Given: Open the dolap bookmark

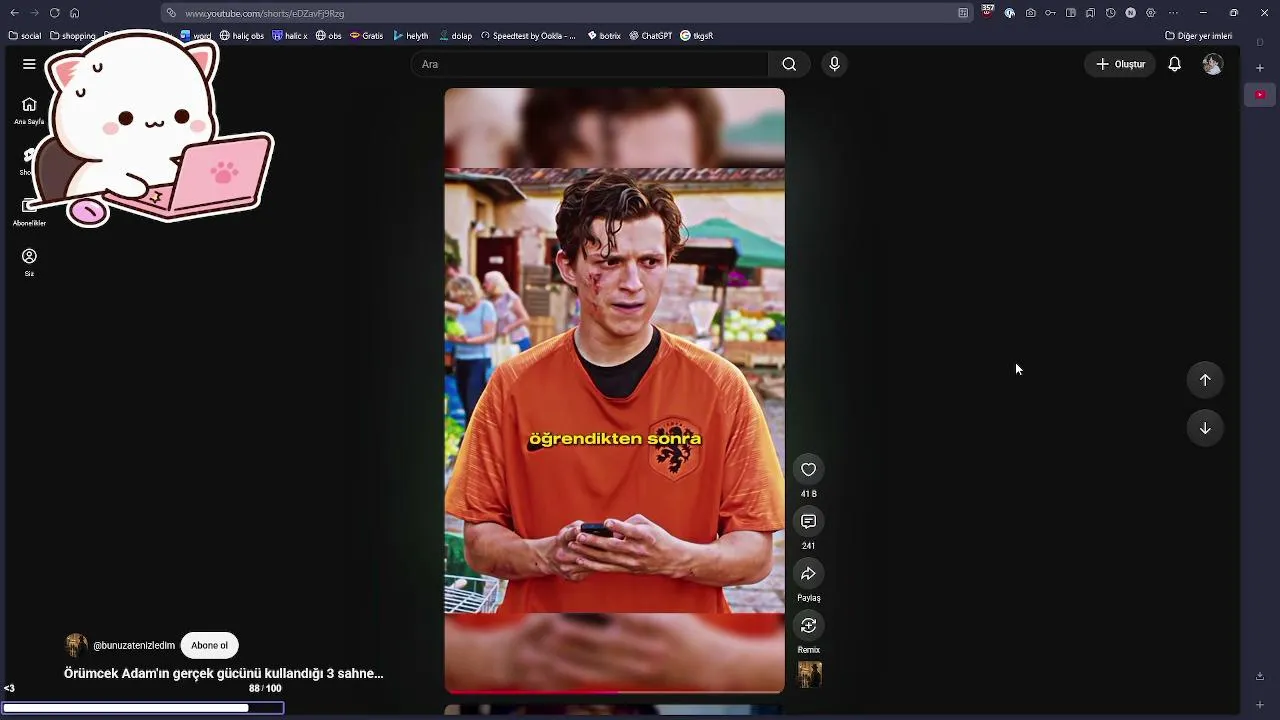Looking at the screenshot, I should click(455, 36).
